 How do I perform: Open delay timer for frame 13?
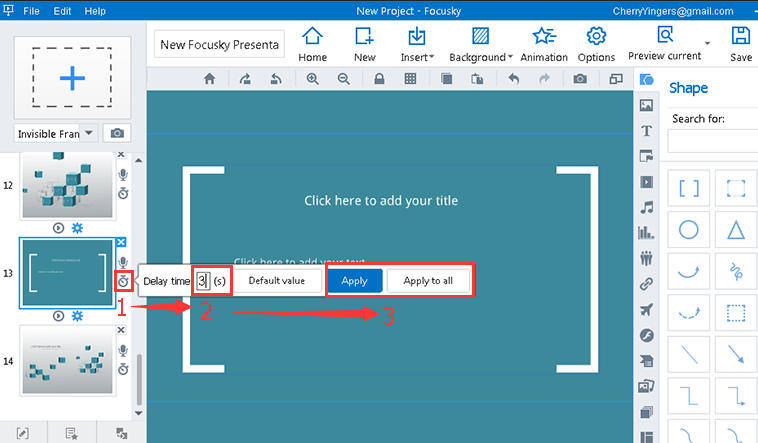pyautogui.click(x=124, y=281)
